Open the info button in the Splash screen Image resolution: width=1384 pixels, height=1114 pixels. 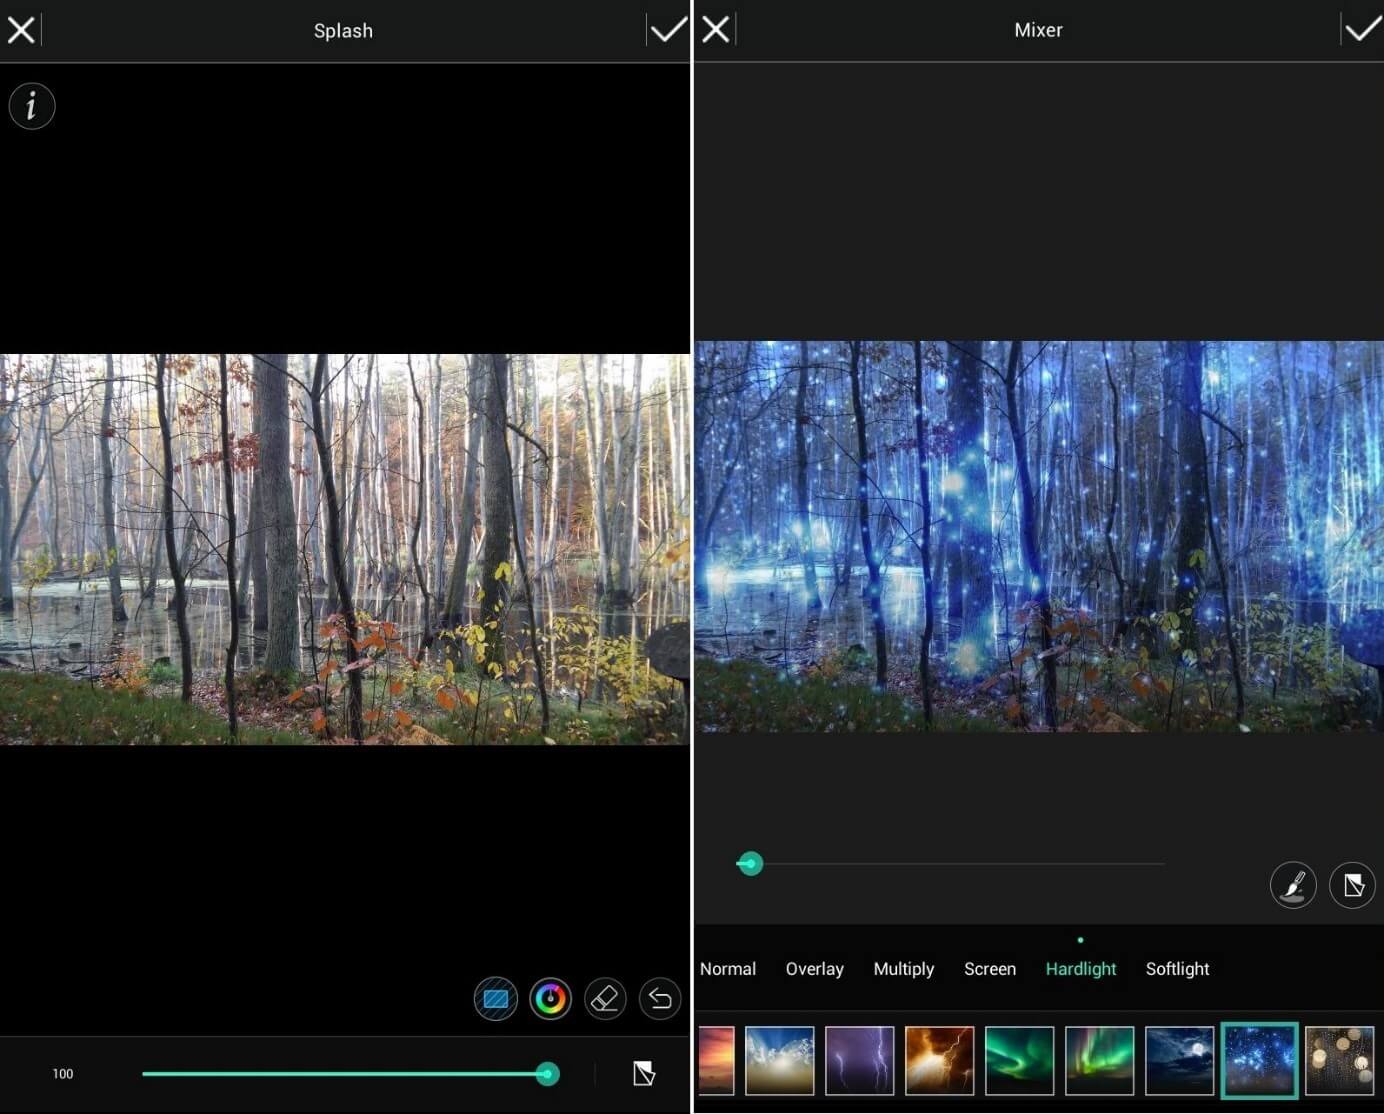(x=32, y=105)
